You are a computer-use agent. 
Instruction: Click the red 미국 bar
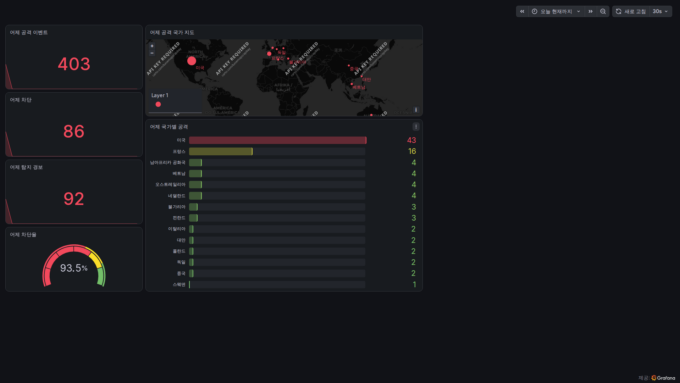coord(278,140)
